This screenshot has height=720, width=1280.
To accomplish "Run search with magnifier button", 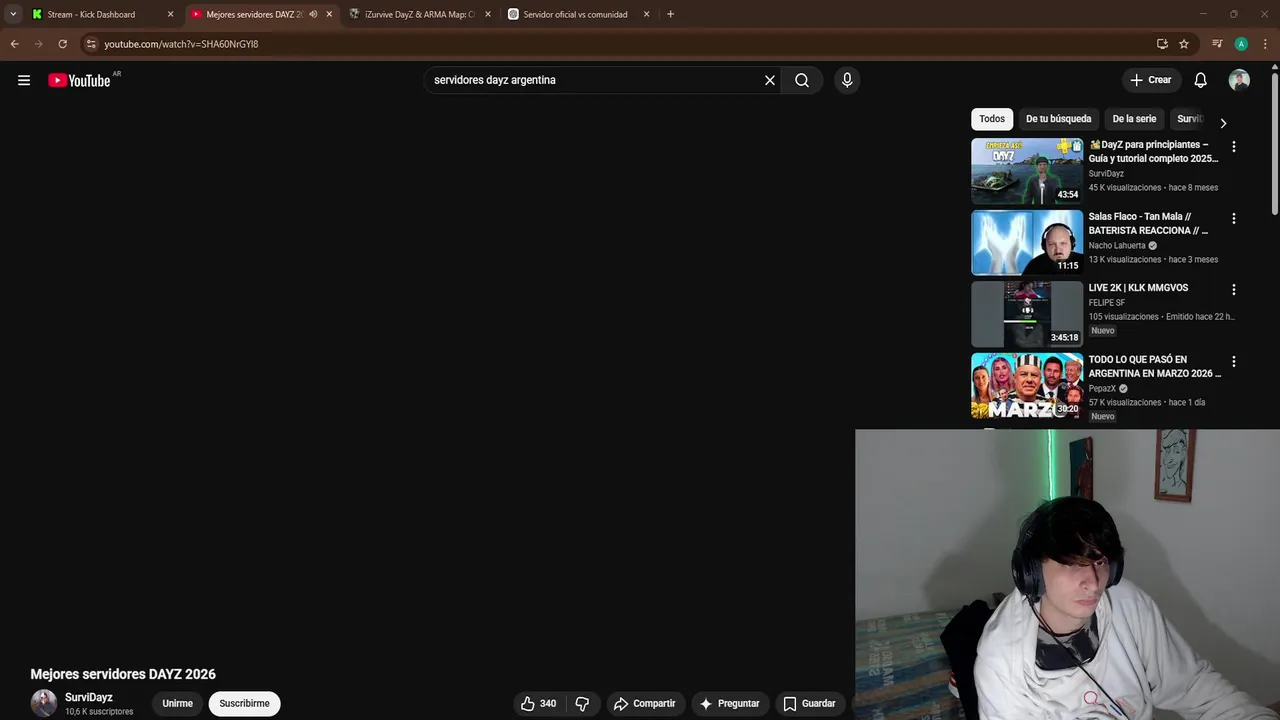I will click(802, 80).
